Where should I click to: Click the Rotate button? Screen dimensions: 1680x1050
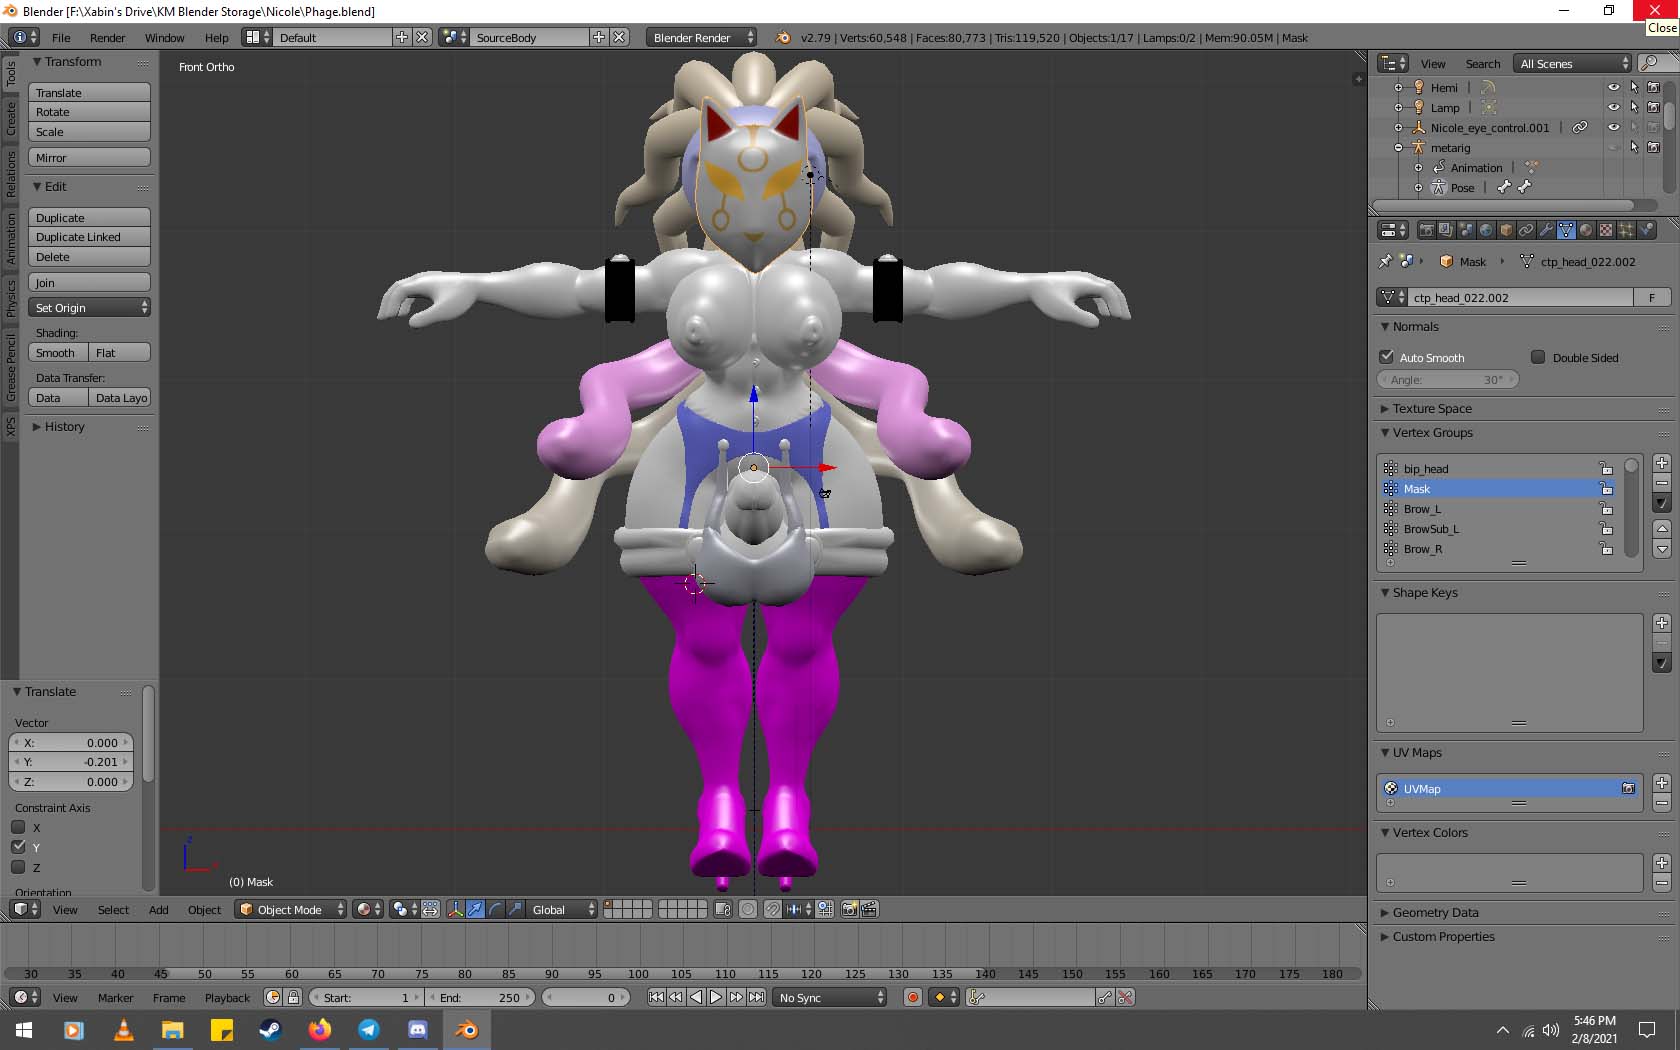89,112
